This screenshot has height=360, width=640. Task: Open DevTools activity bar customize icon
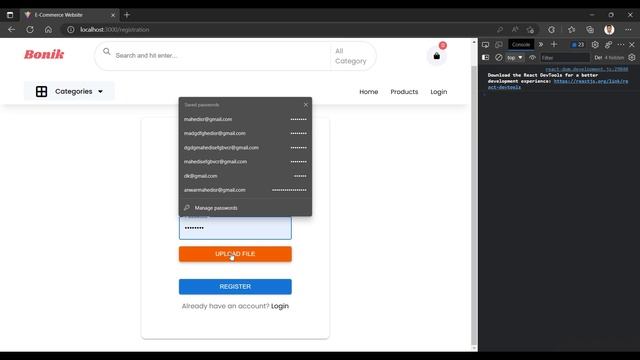pyautogui.click(x=608, y=44)
